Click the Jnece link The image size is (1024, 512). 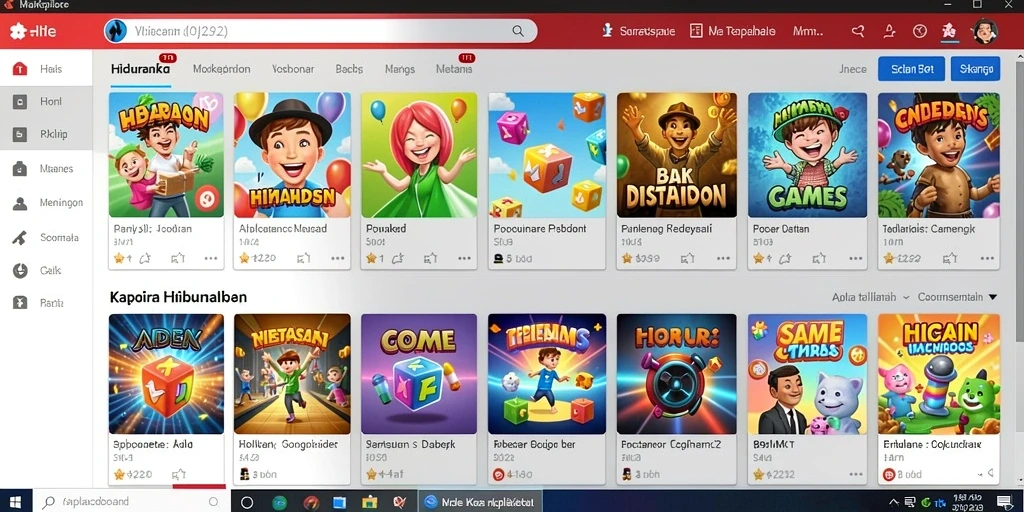[853, 69]
